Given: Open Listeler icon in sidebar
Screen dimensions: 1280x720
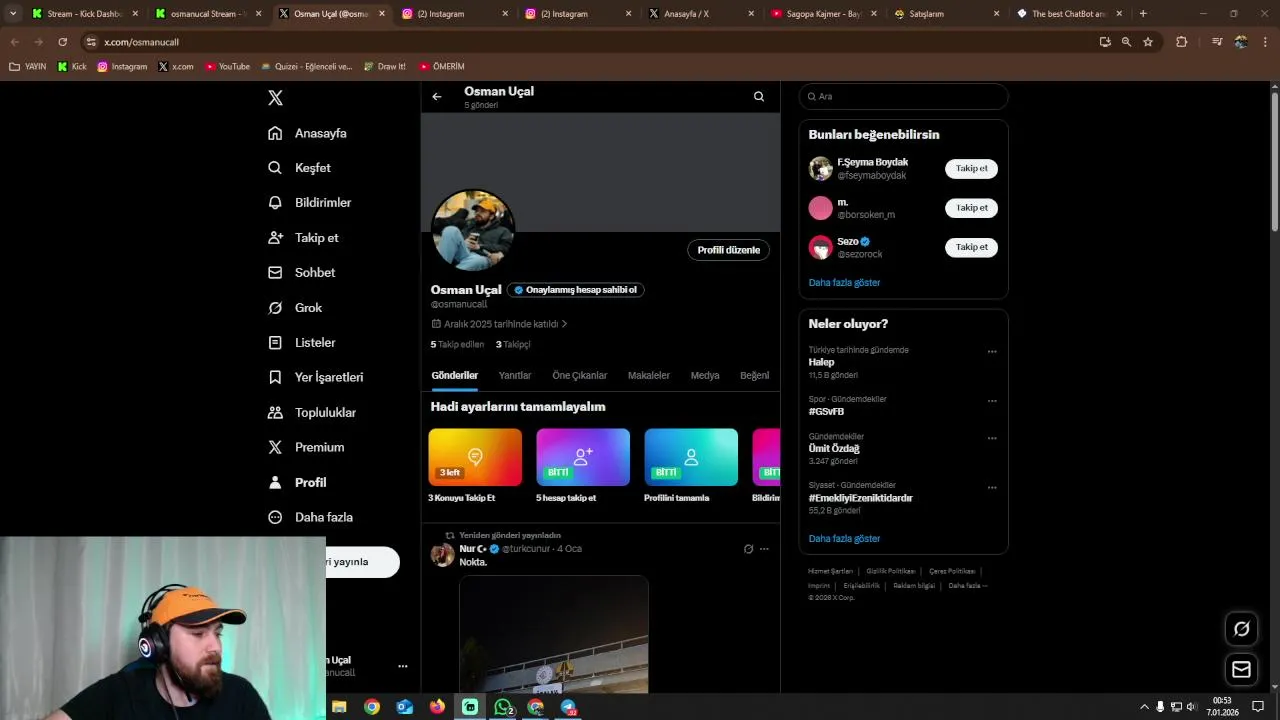Looking at the screenshot, I should coord(275,342).
